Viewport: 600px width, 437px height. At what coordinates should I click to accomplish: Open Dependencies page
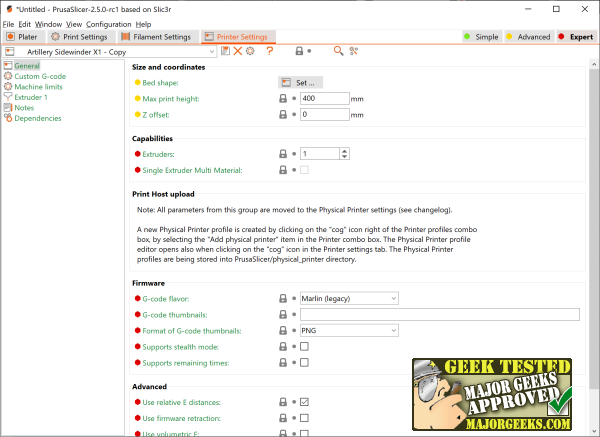(38, 118)
